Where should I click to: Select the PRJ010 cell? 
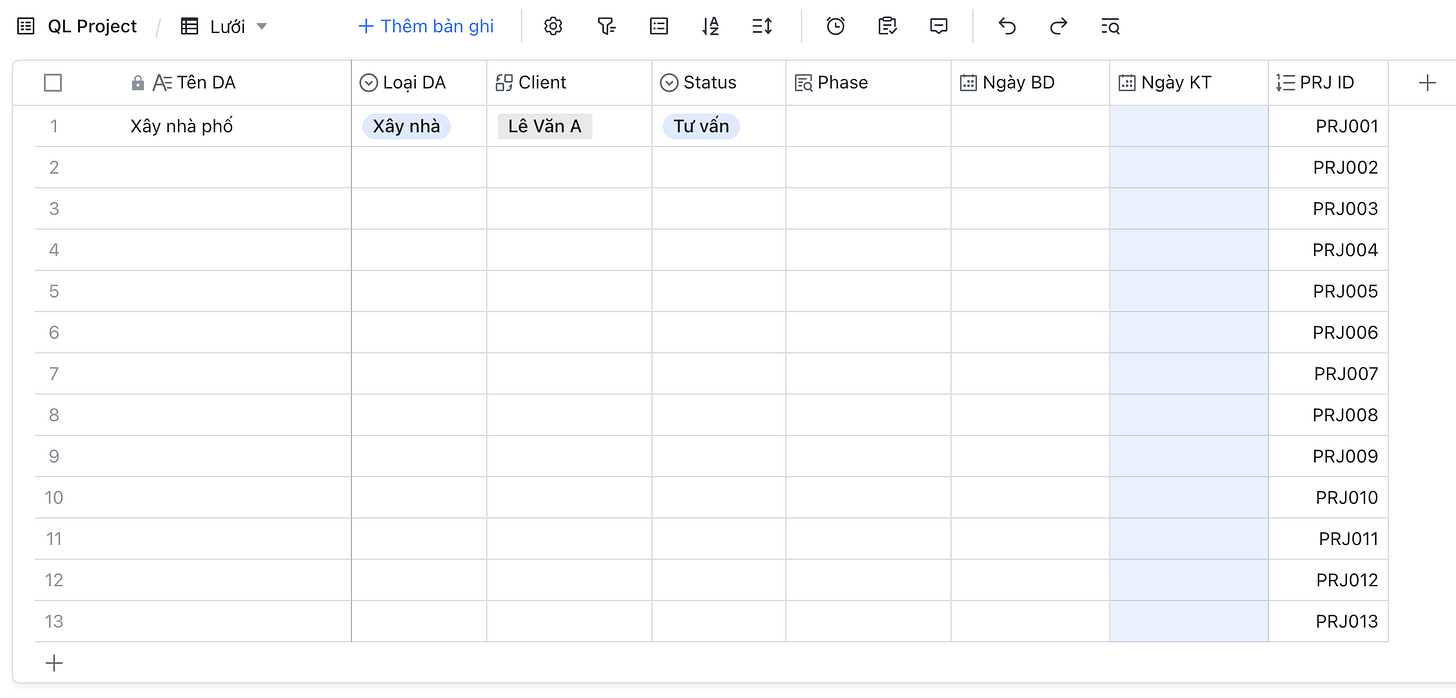point(1328,497)
